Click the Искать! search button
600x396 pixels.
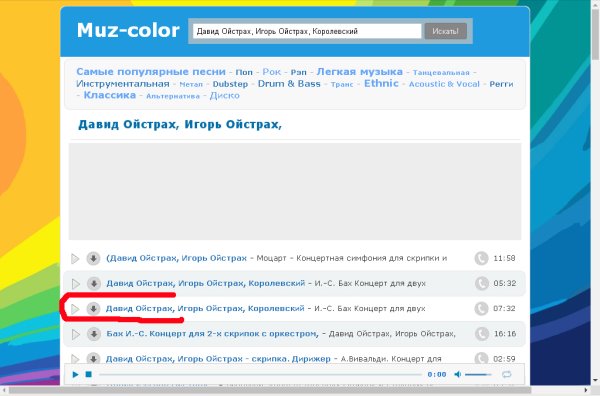(x=445, y=31)
